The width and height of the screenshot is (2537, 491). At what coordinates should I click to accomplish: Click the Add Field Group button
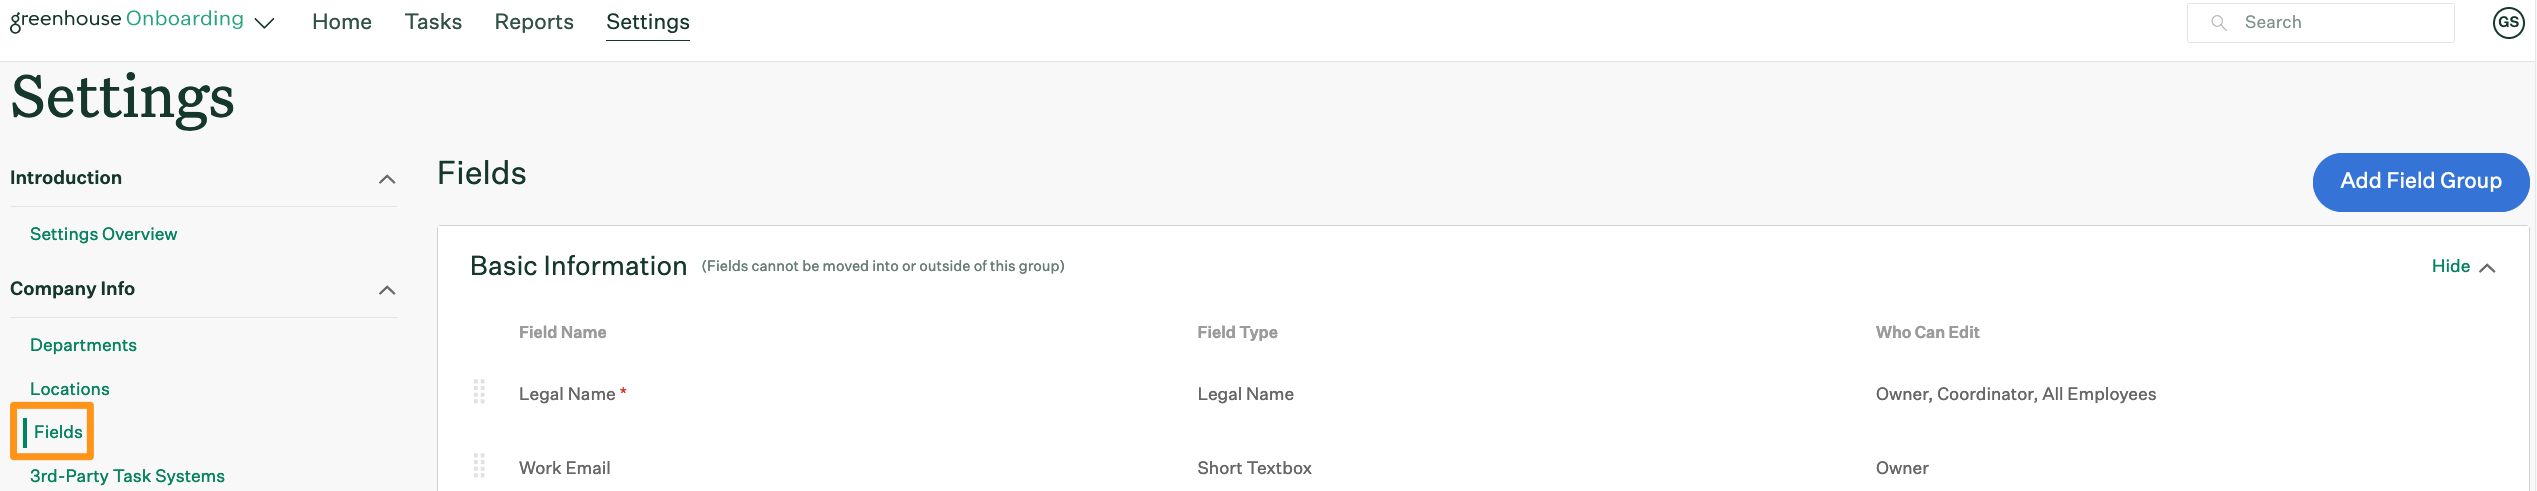tap(2421, 181)
